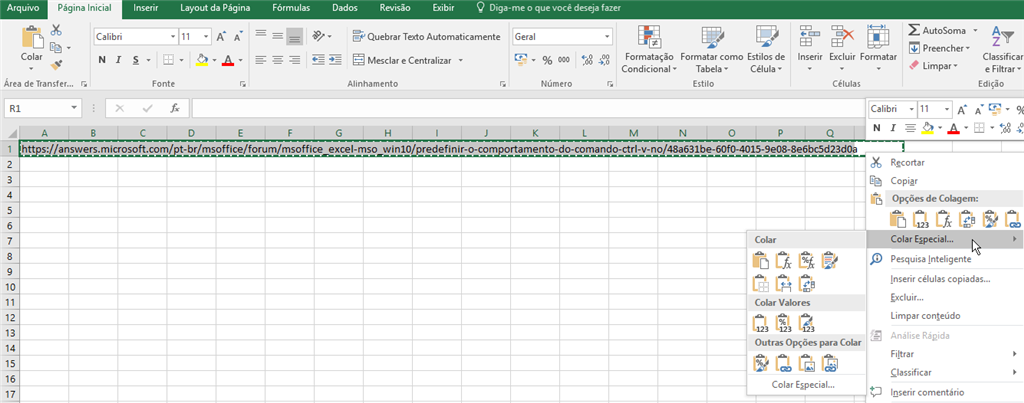Open Estilos de Célula dropdown
Screen dimensions: 1024x403
click(x=765, y=50)
